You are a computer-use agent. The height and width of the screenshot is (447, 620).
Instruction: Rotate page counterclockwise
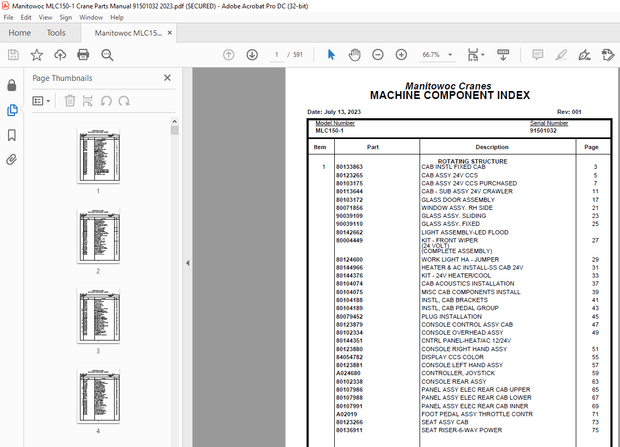click(106, 101)
